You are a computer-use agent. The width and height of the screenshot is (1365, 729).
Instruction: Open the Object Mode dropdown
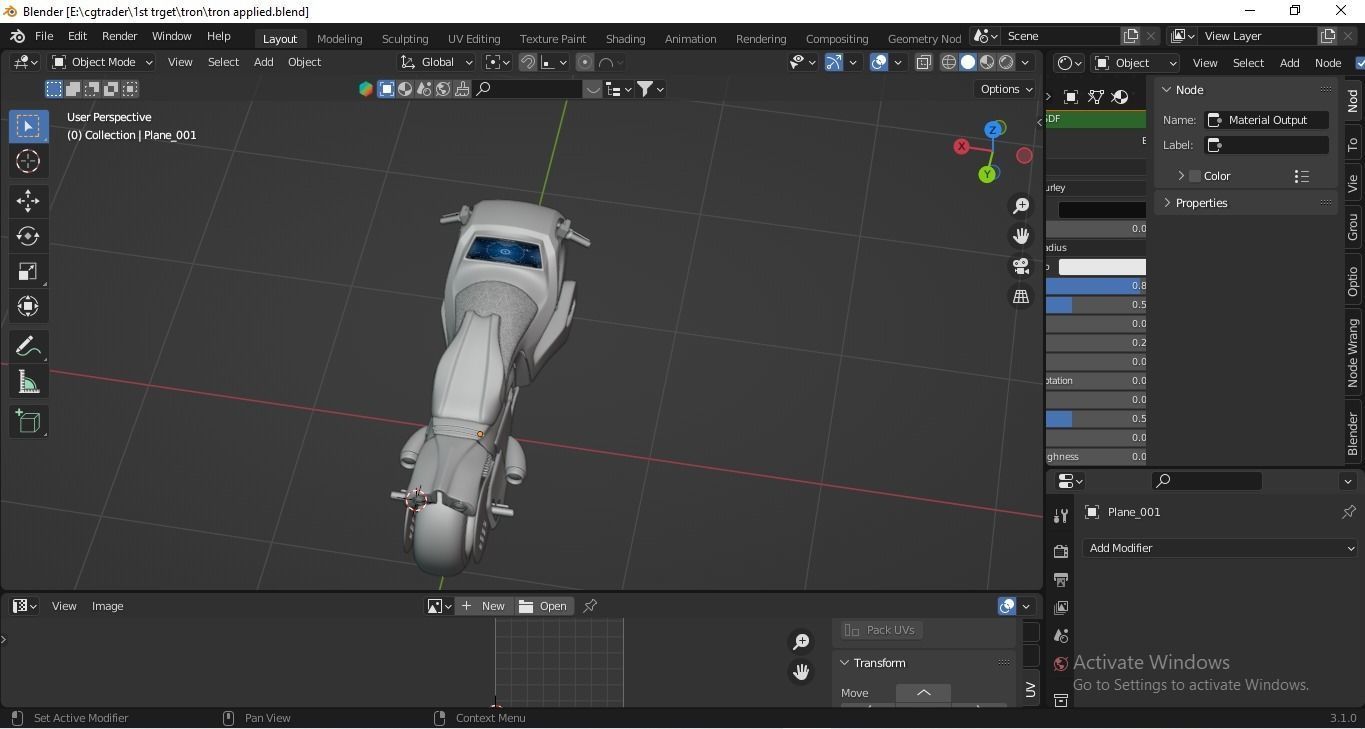click(102, 62)
